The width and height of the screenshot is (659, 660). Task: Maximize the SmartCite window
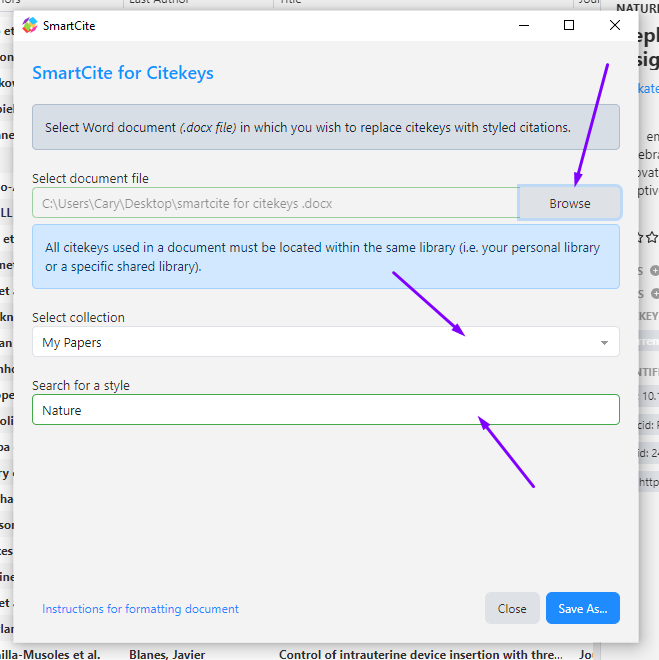click(x=569, y=25)
